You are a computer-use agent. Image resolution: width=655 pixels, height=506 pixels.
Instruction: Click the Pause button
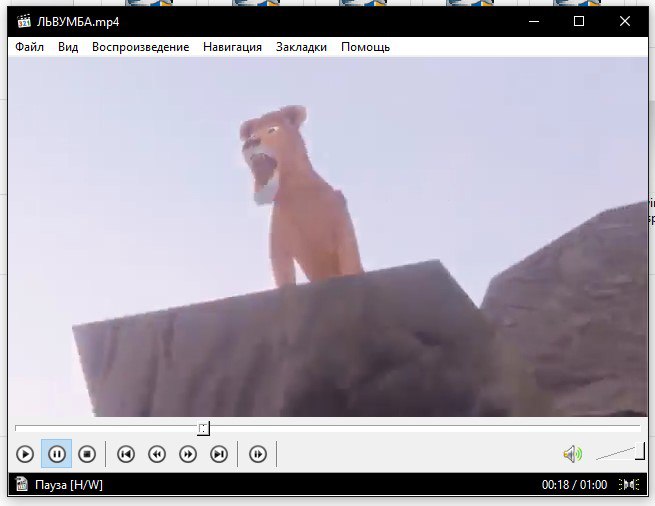(56, 454)
